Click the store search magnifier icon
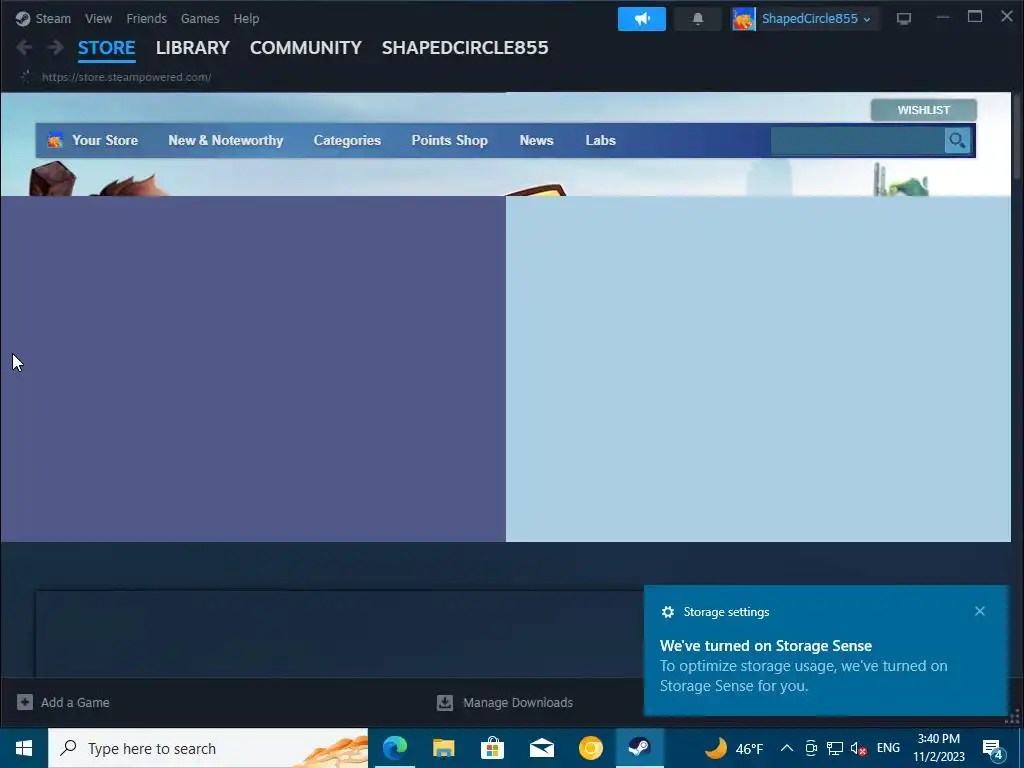1024x768 pixels. pos(957,140)
